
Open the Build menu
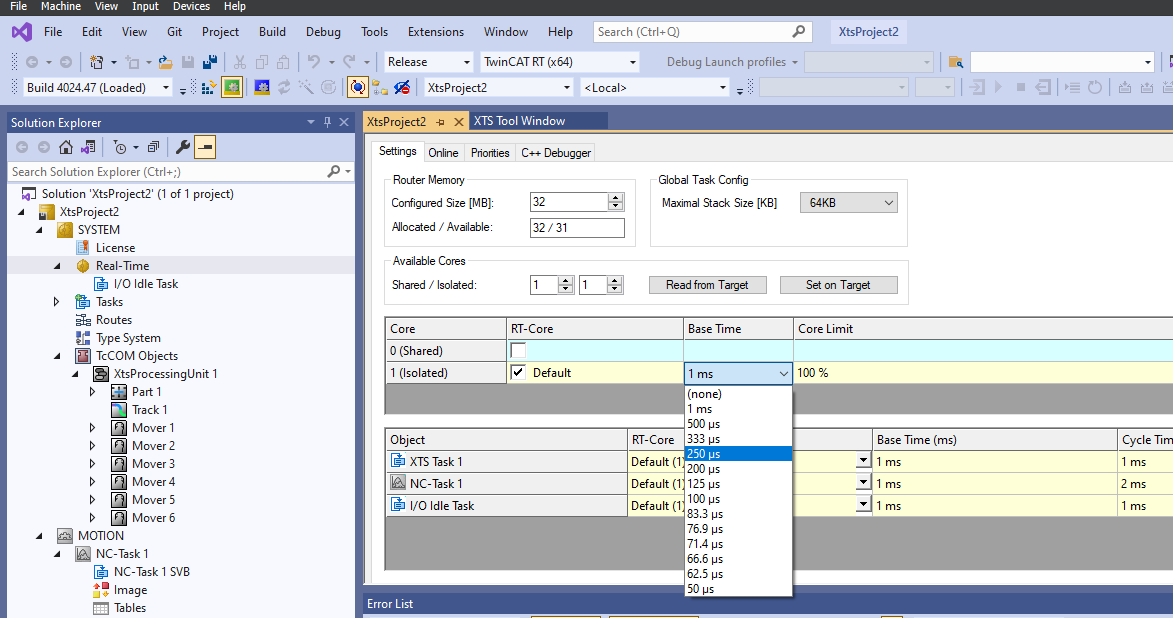(x=272, y=31)
